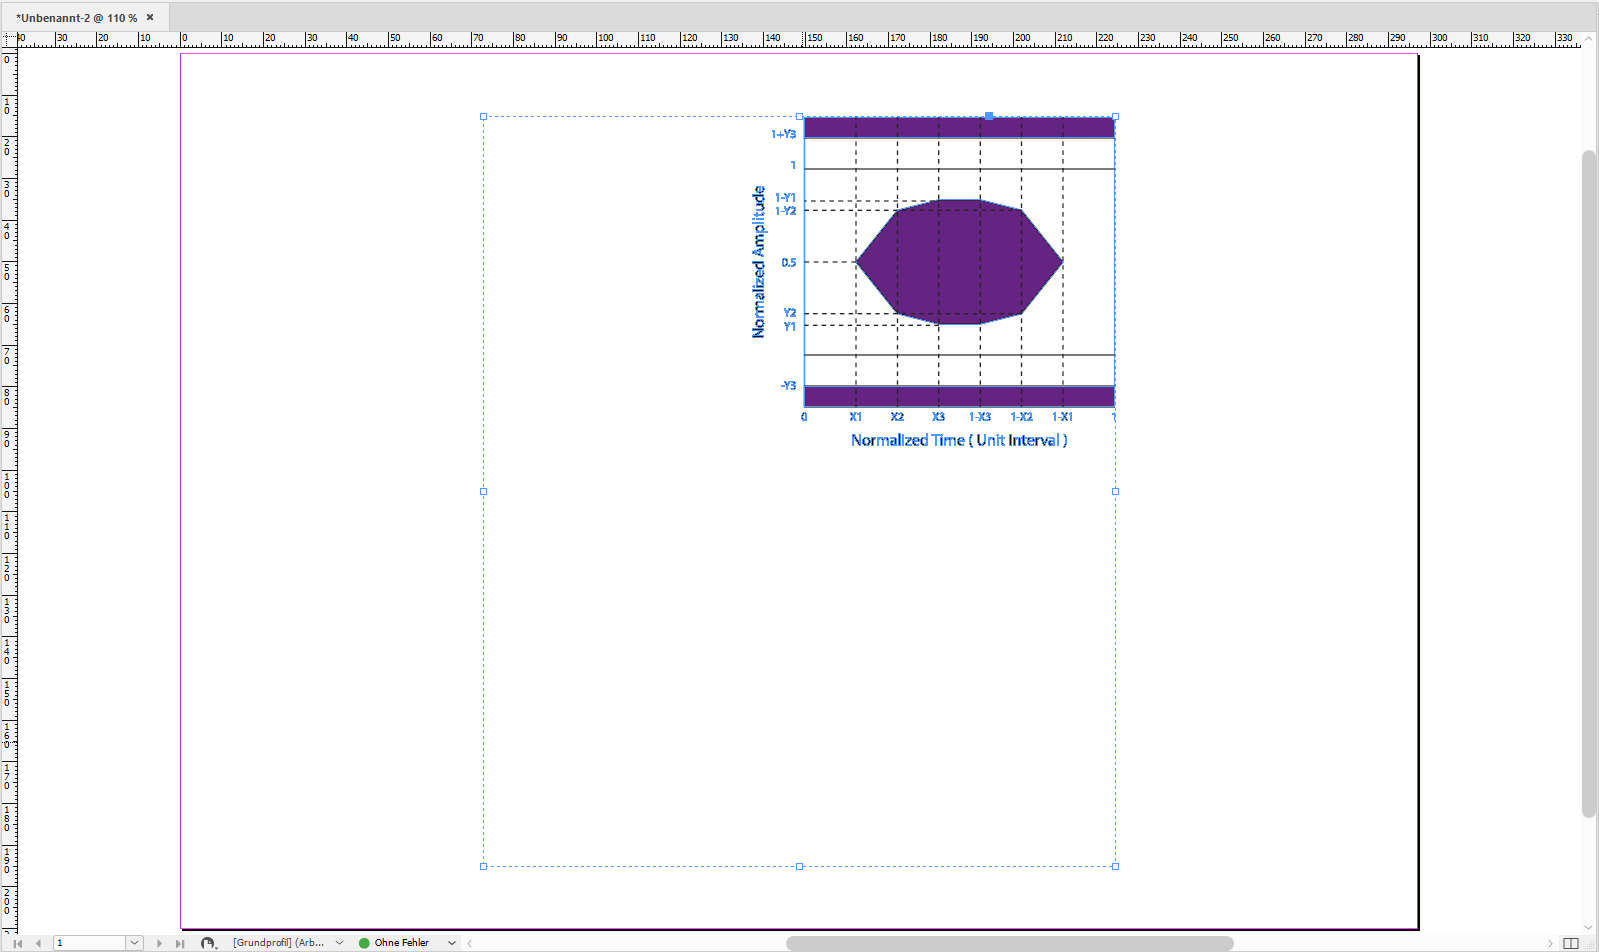Screen dimensions: 1599x952
Task: Click the vertical scroll up arrow
Action: pyautogui.click(x=1589, y=39)
